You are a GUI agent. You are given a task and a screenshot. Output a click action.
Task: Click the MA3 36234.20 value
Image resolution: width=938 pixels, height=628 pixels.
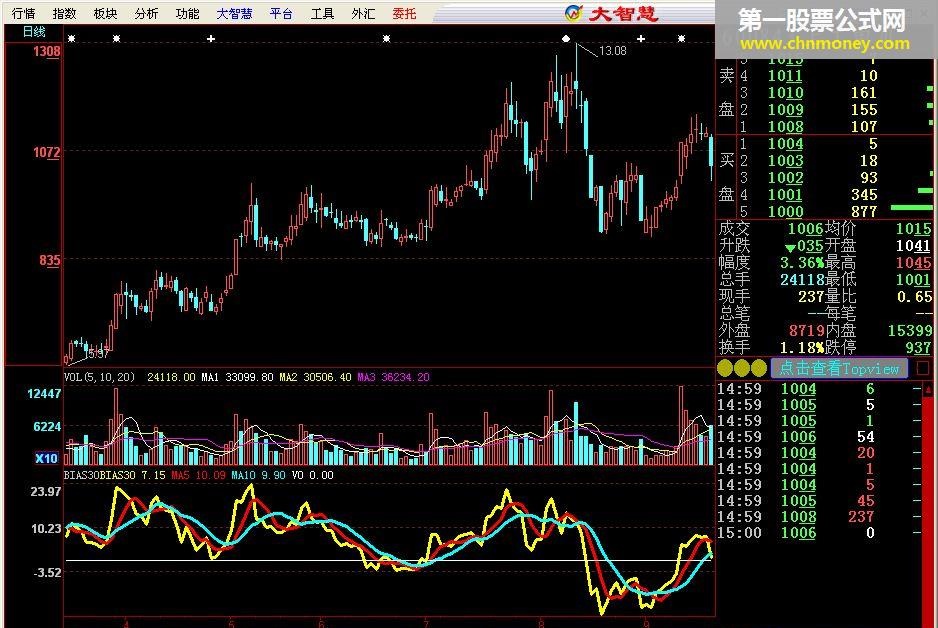(393, 377)
